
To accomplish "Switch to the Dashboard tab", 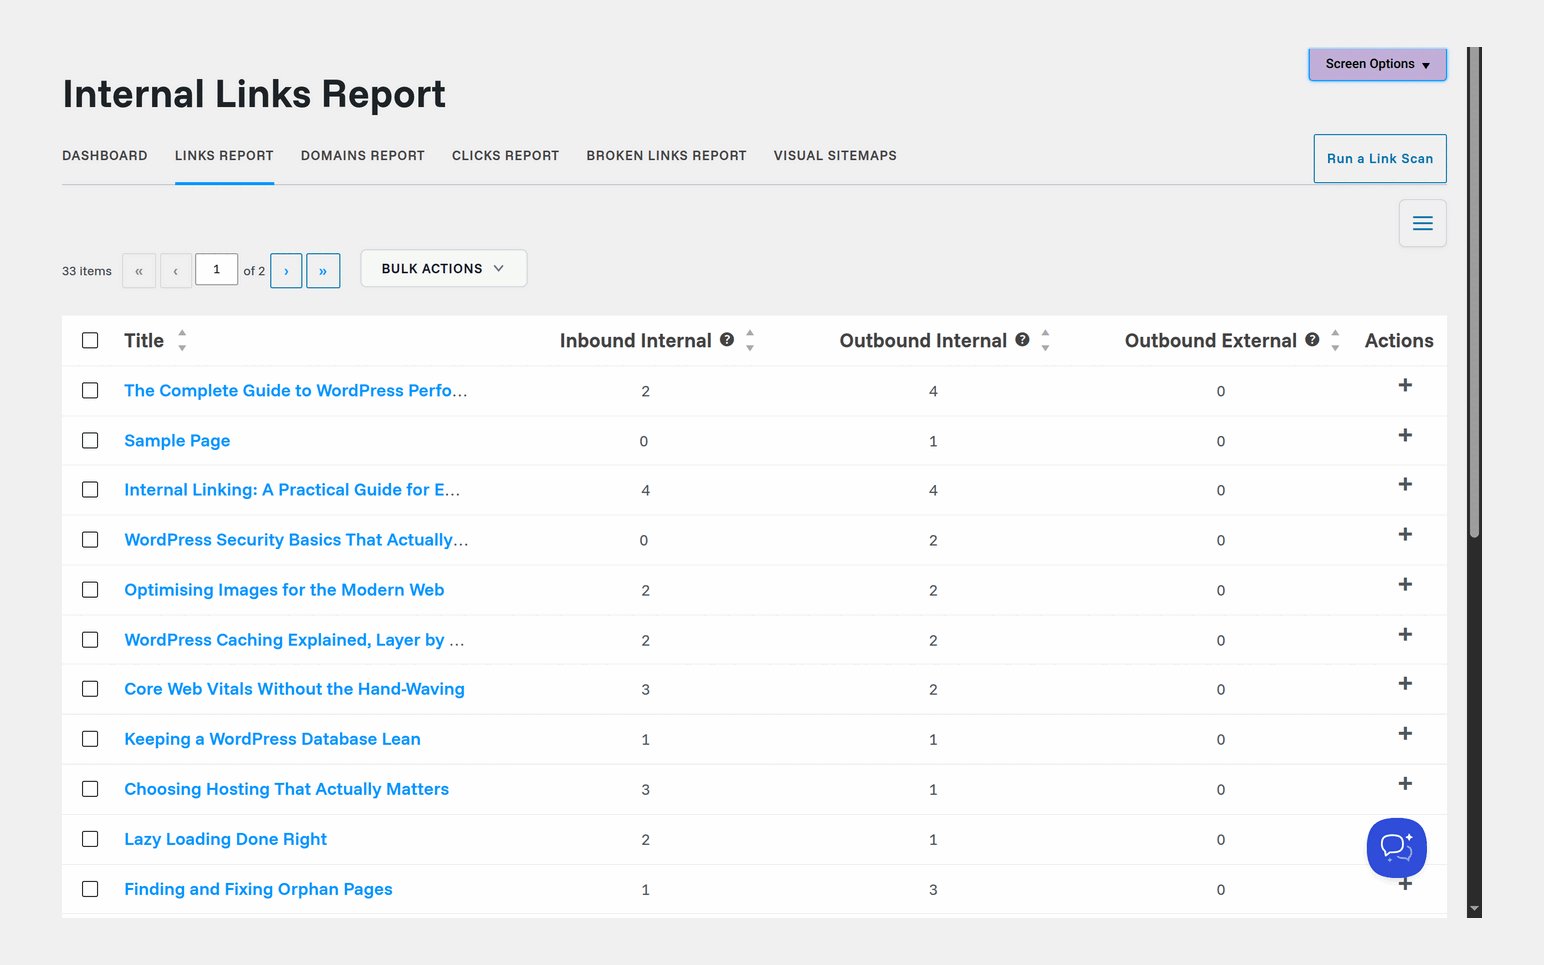I will point(105,156).
